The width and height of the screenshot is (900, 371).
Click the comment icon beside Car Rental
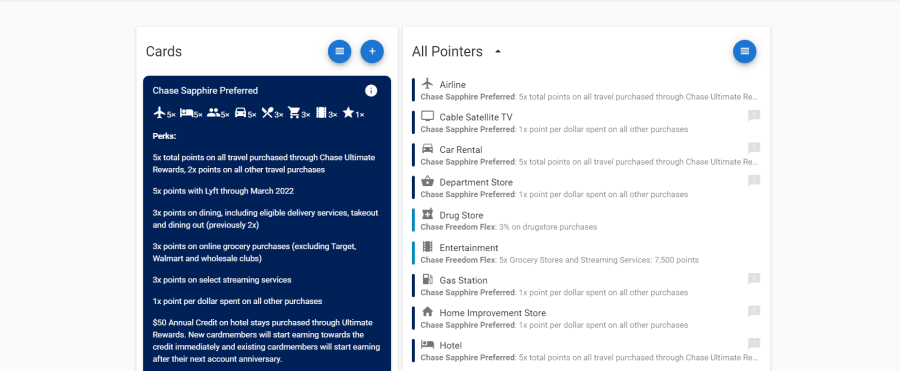(x=754, y=148)
